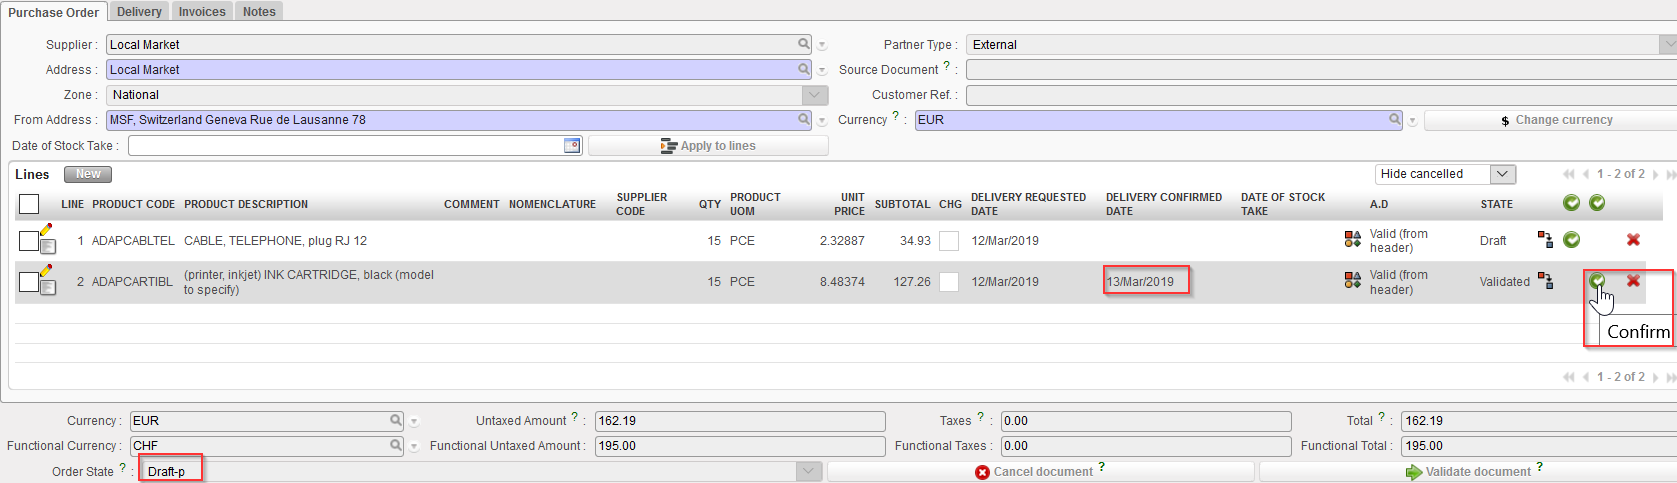Expand the Hide cancelled filter dropdown
The height and width of the screenshot is (483, 1677).
1502,174
